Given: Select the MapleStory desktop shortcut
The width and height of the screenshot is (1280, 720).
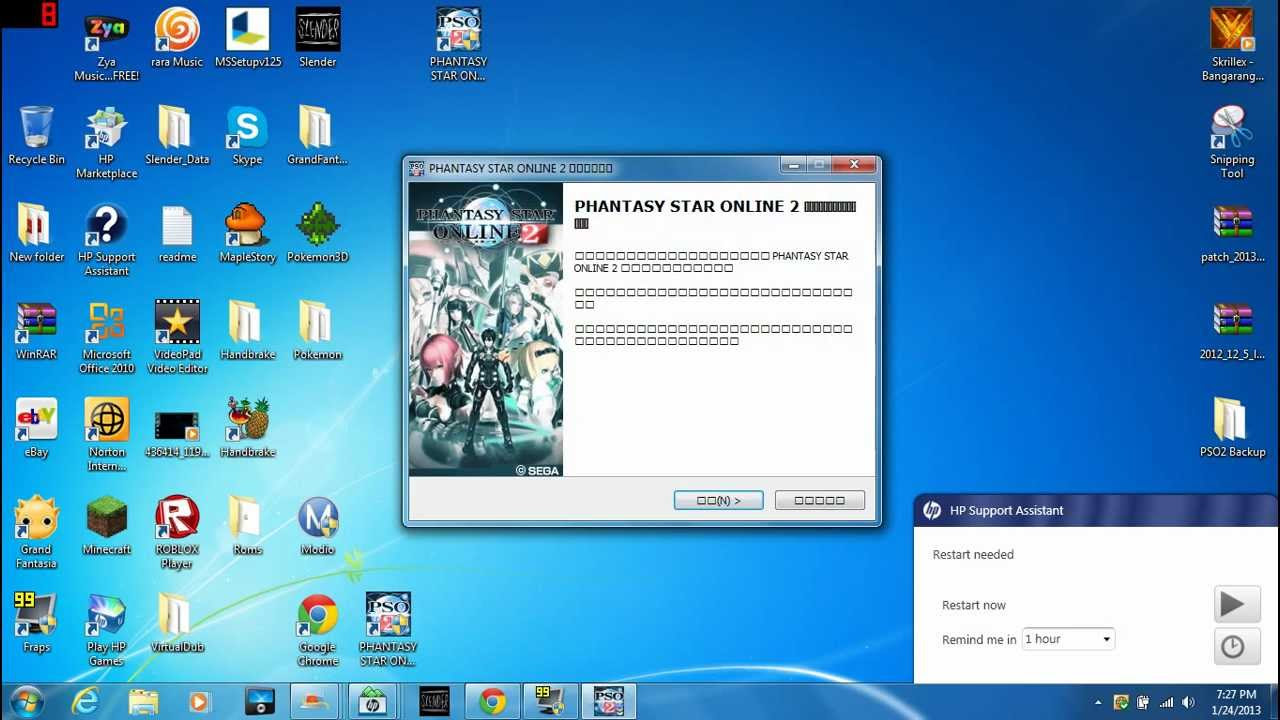Looking at the screenshot, I should [247, 233].
